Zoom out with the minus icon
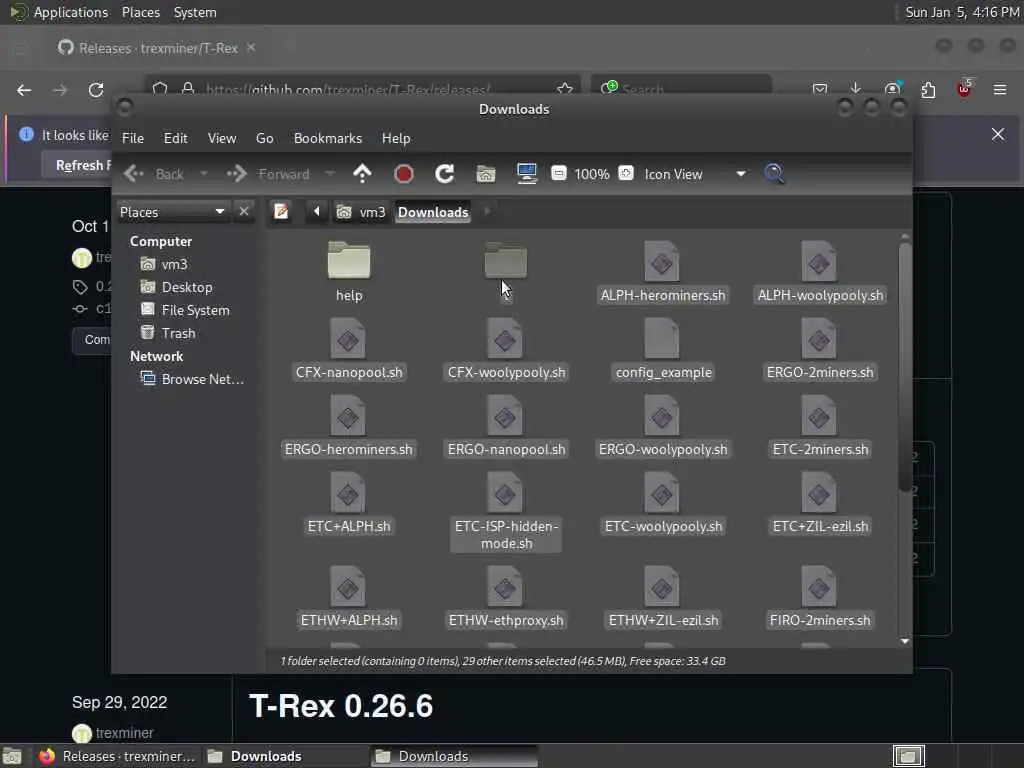This screenshot has width=1024, height=768. [558, 173]
